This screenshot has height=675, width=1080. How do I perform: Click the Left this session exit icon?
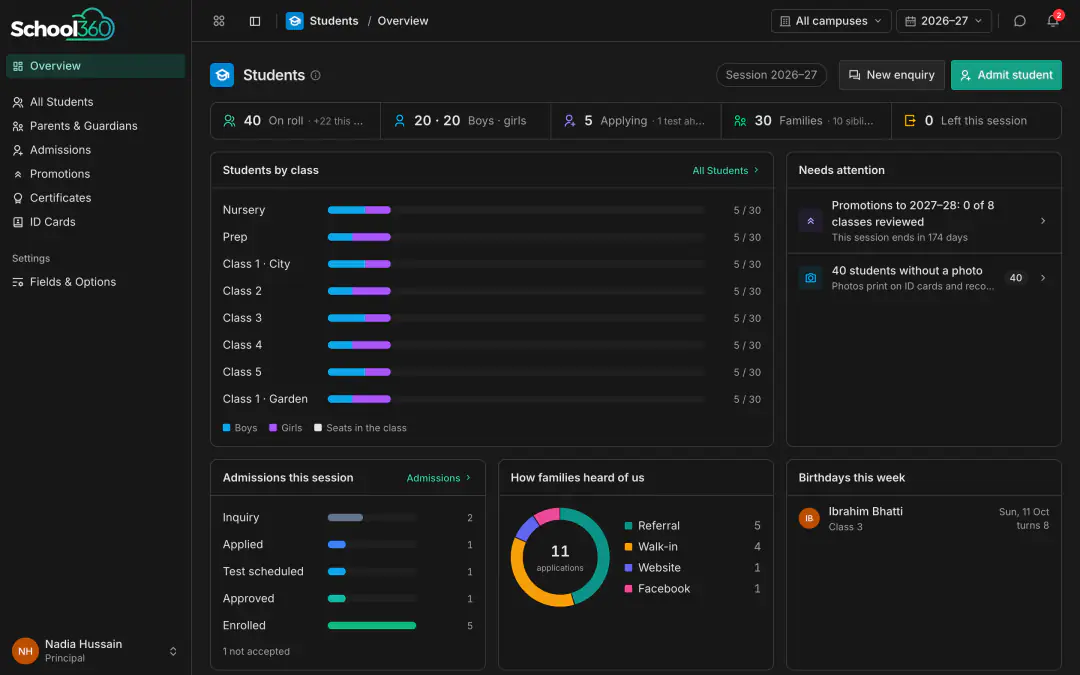point(910,121)
